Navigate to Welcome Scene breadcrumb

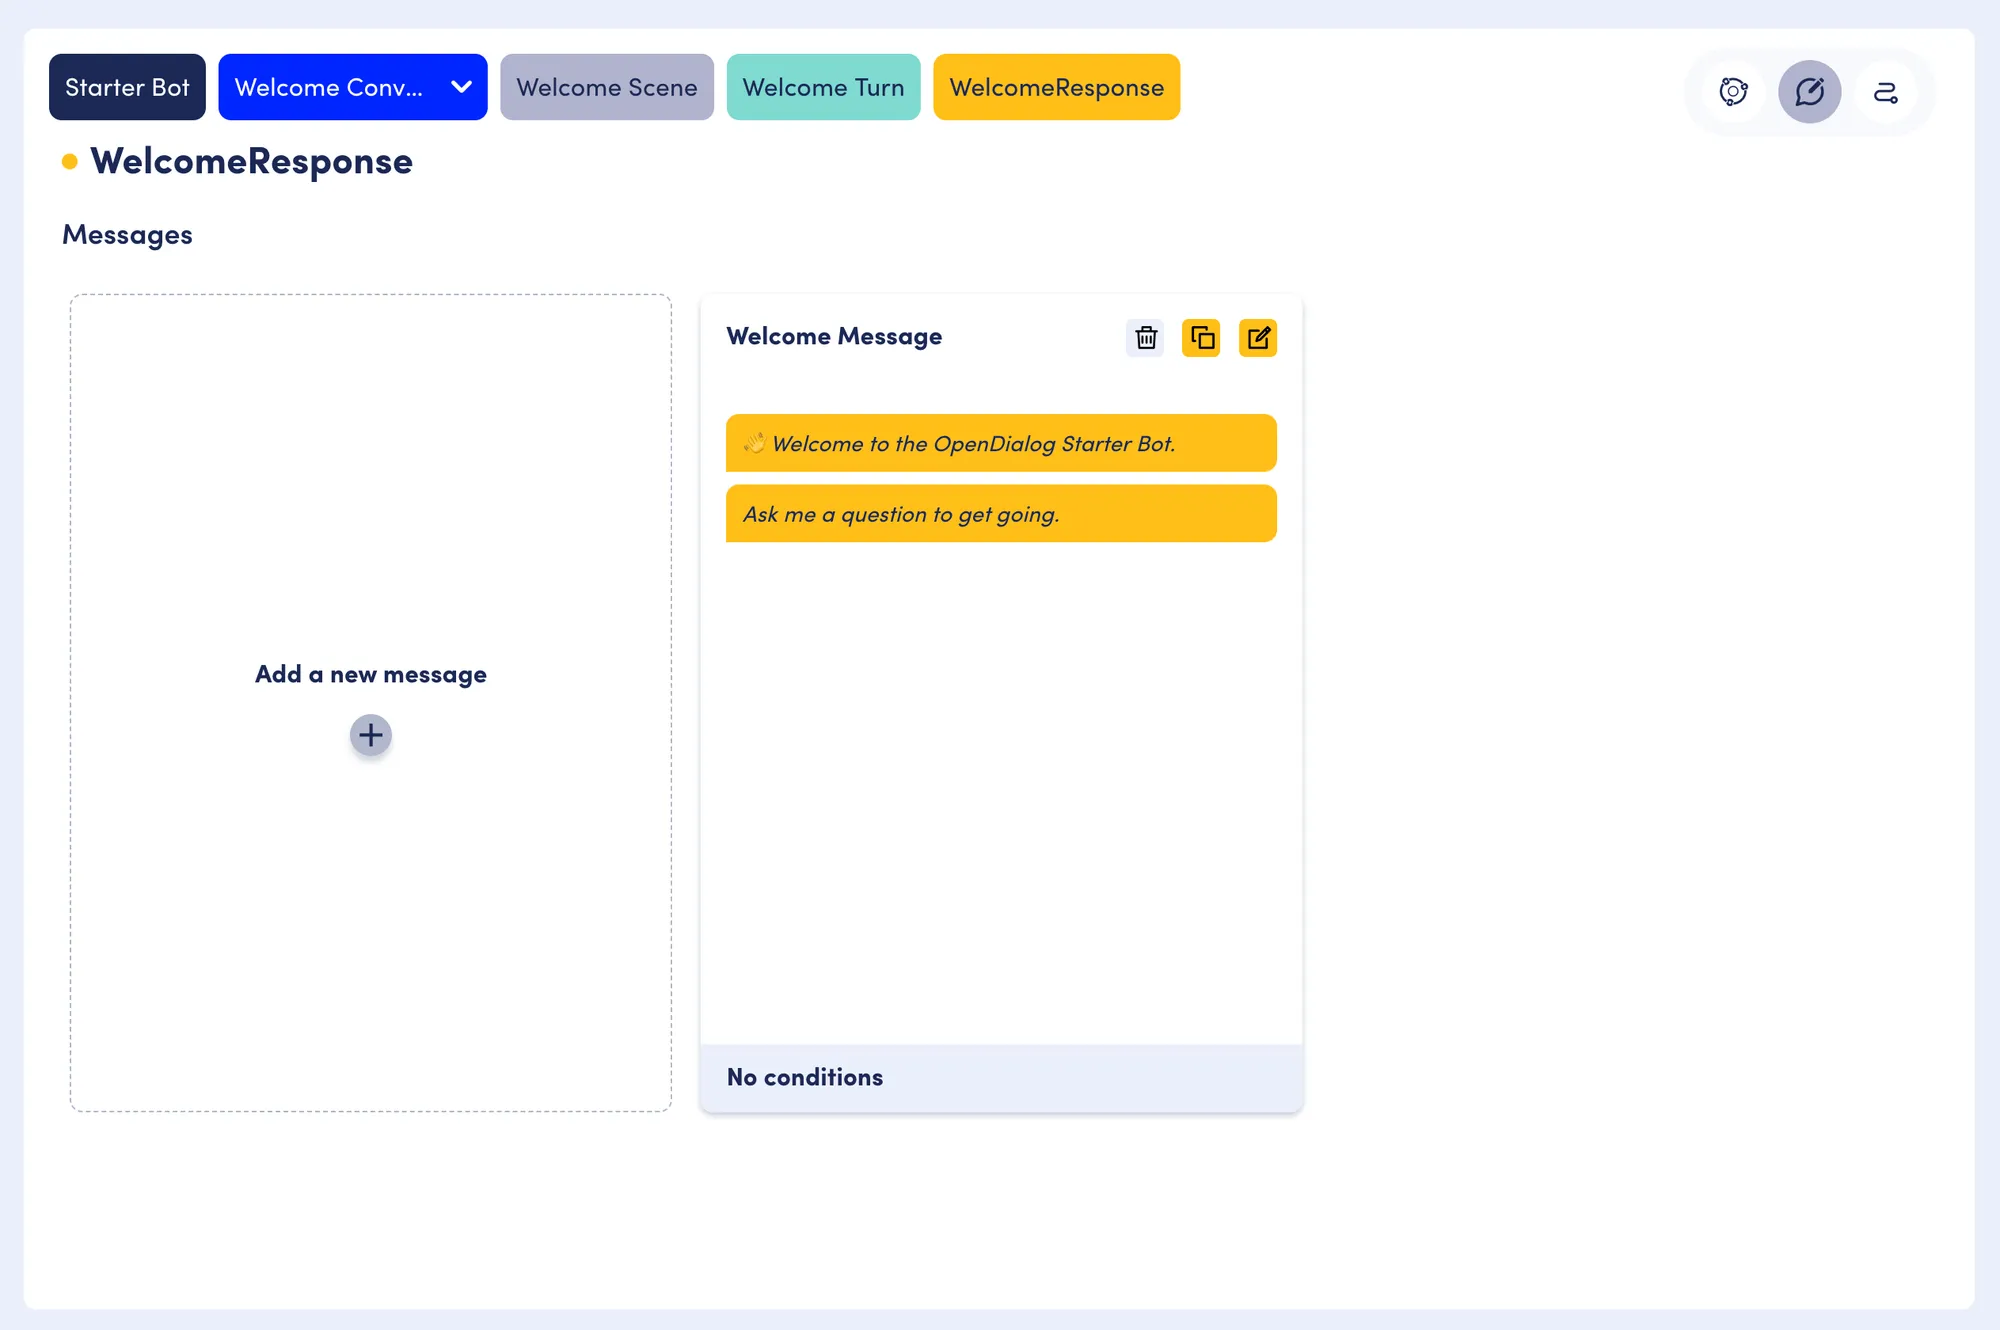607,87
